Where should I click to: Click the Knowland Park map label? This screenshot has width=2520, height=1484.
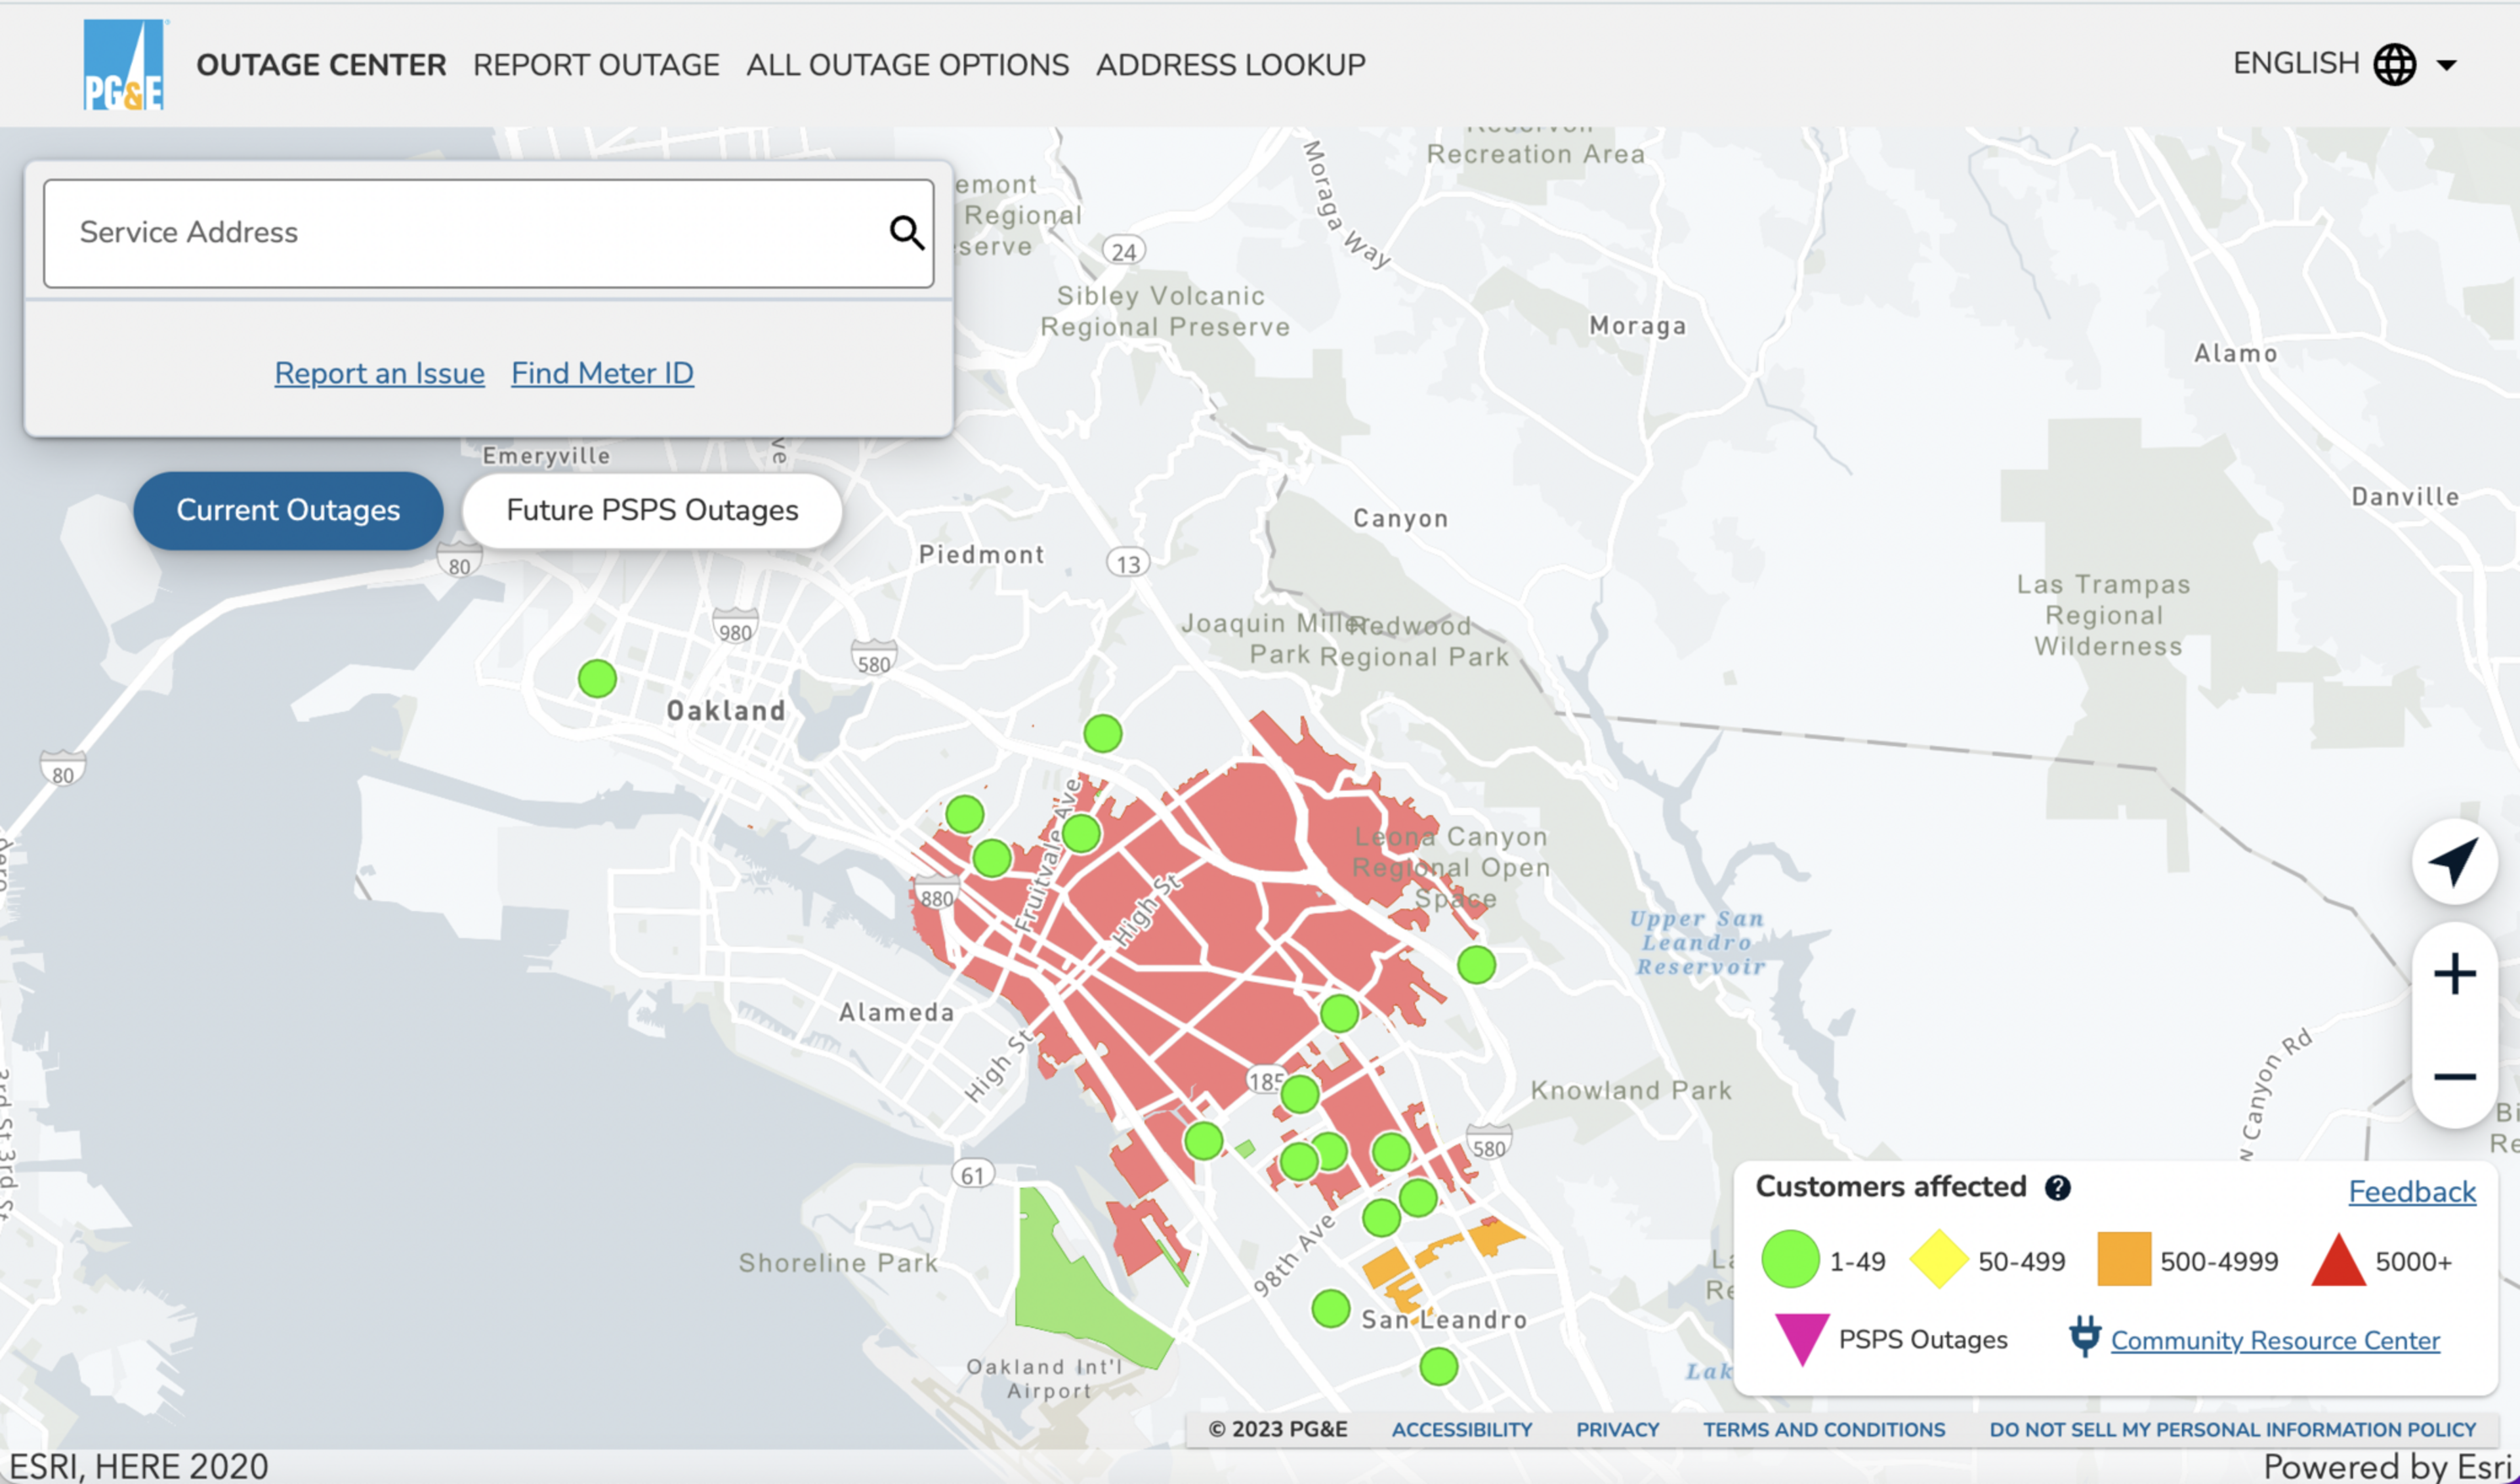[x=1631, y=1090]
